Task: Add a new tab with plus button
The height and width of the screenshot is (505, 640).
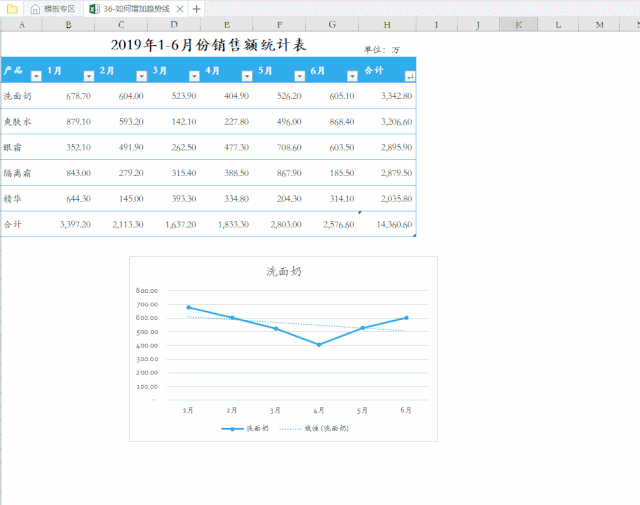Action: click(x=197, y=9)
